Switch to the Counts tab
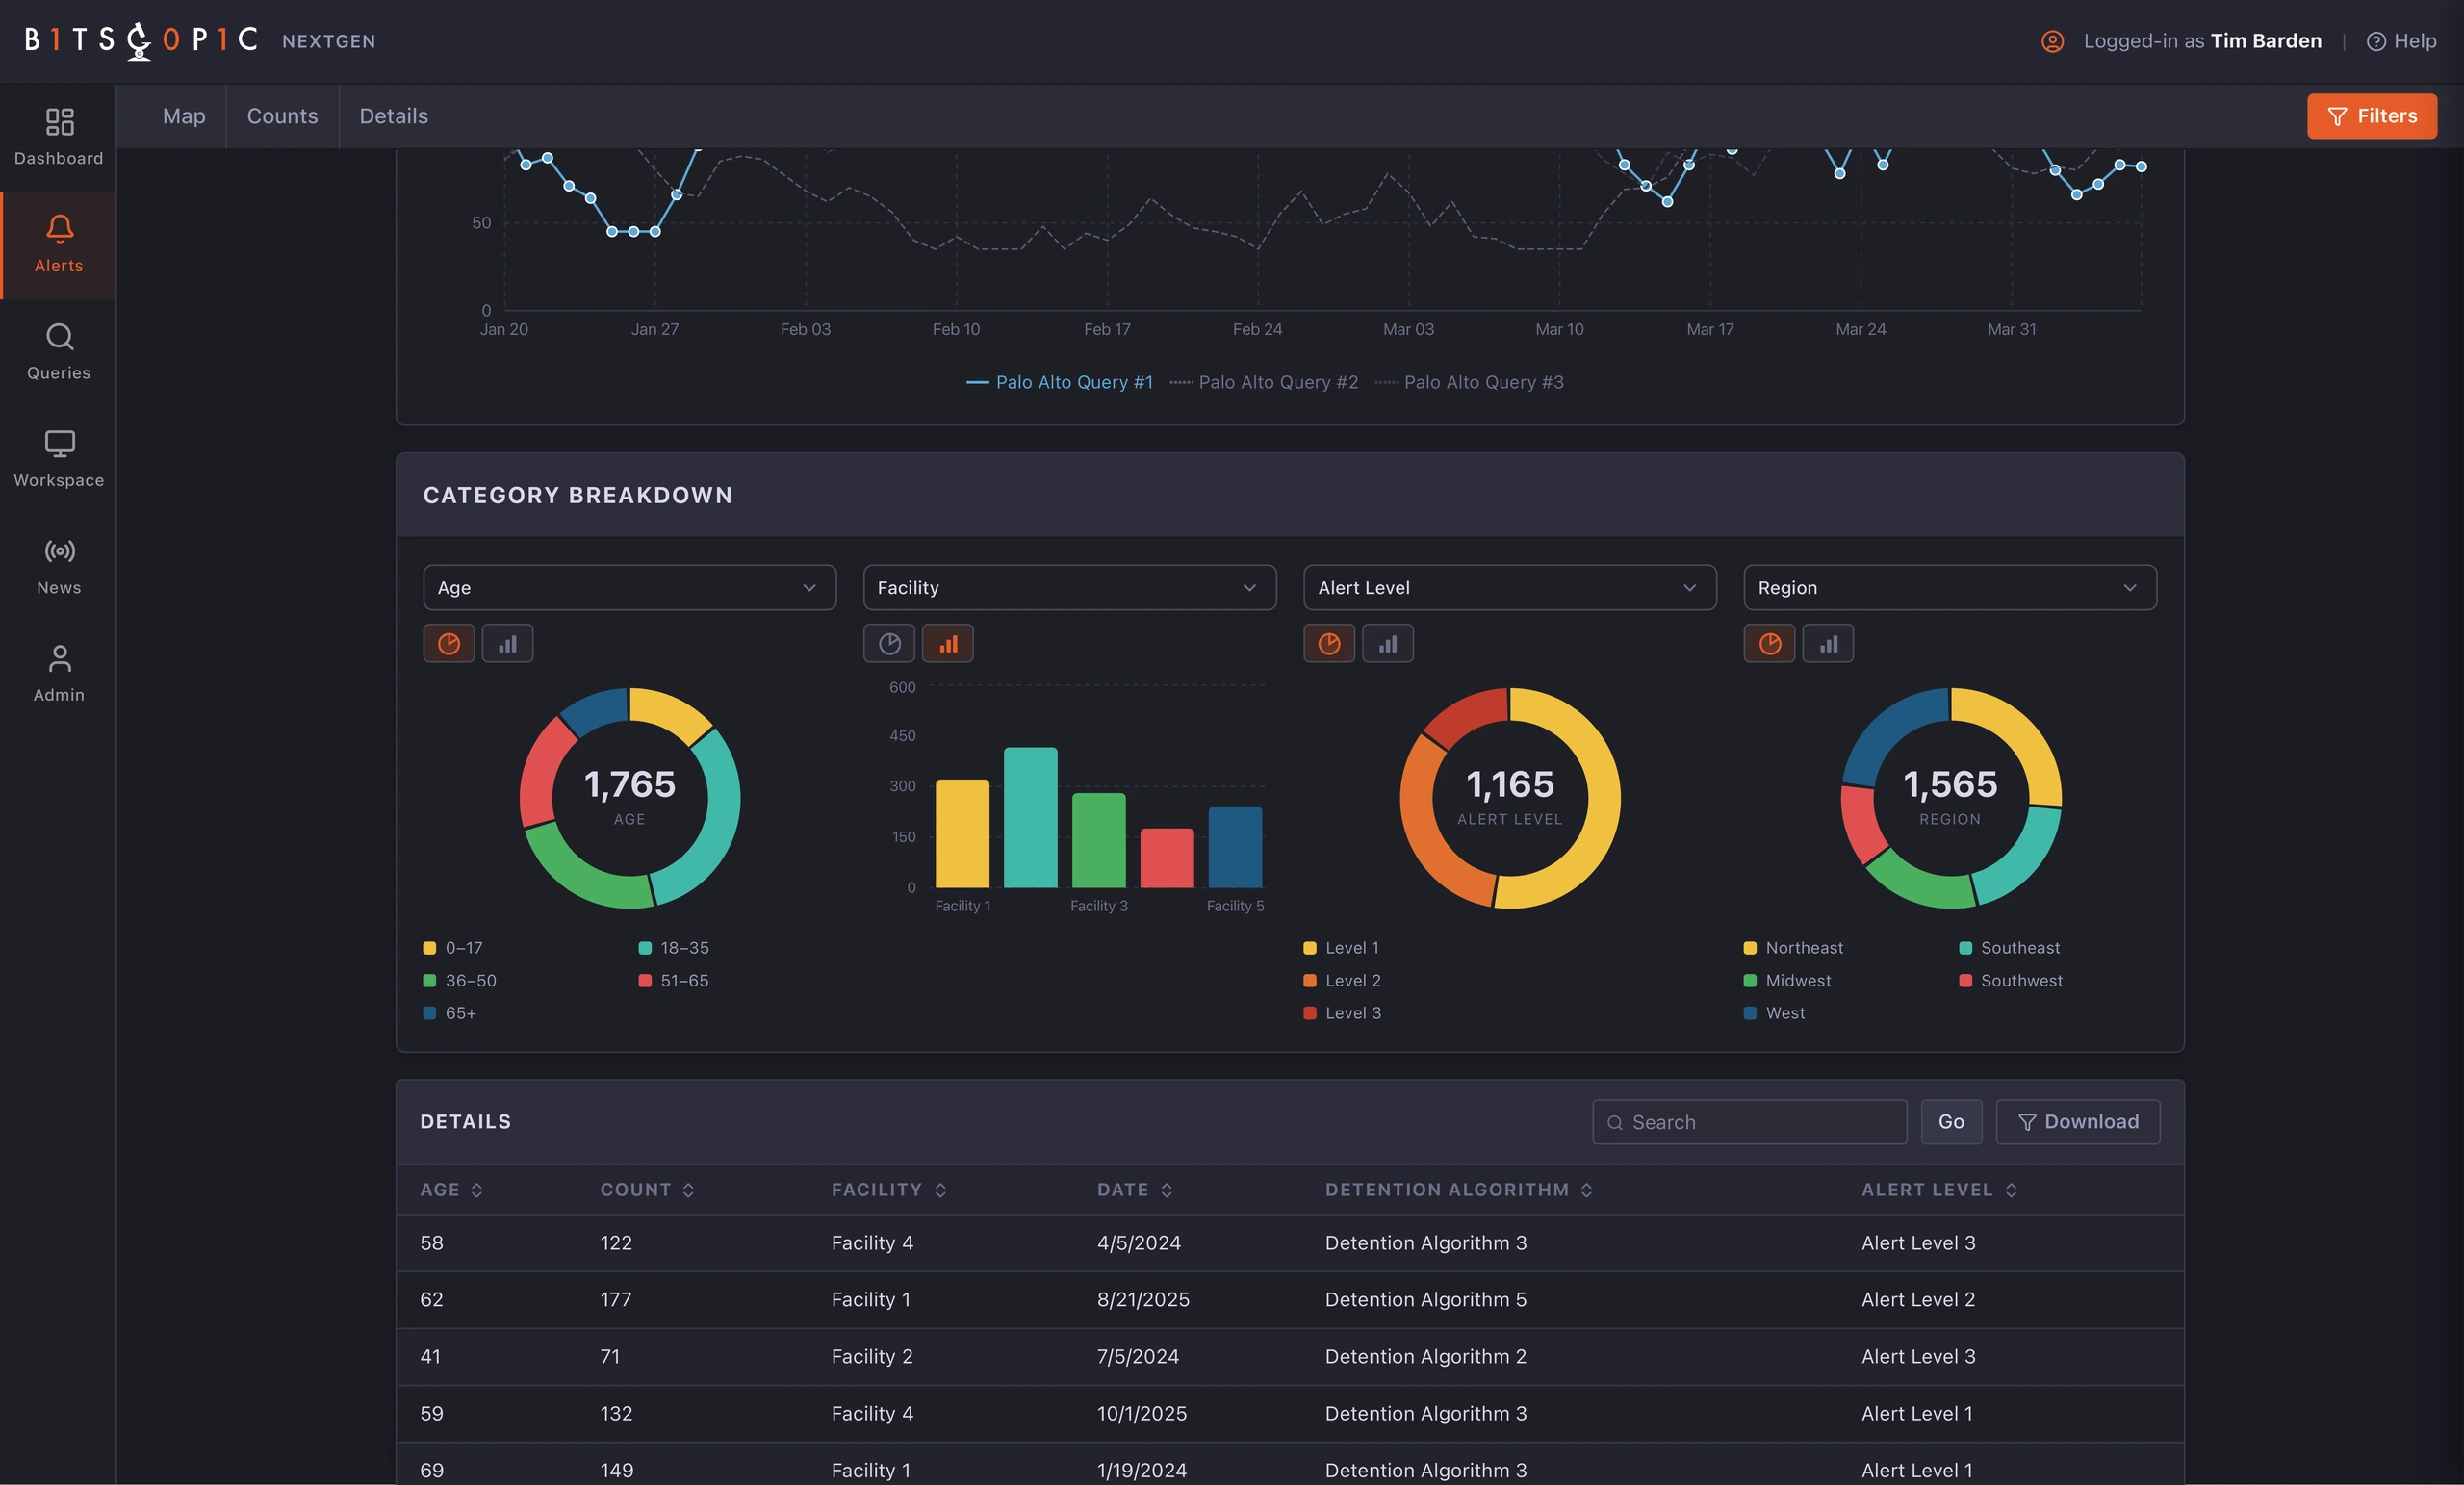 (282, 116)
